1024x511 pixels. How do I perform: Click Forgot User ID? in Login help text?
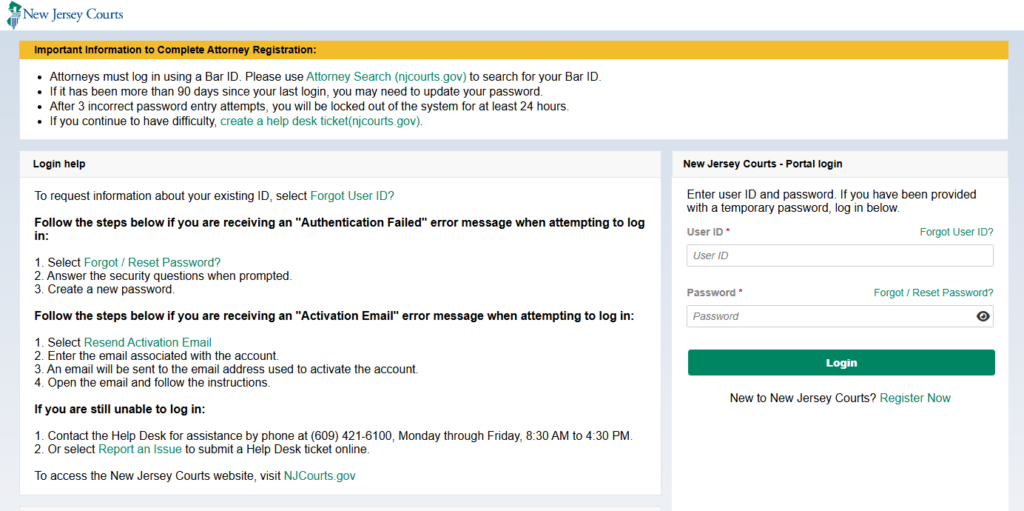pyautogui.click(x=359, y=196)
